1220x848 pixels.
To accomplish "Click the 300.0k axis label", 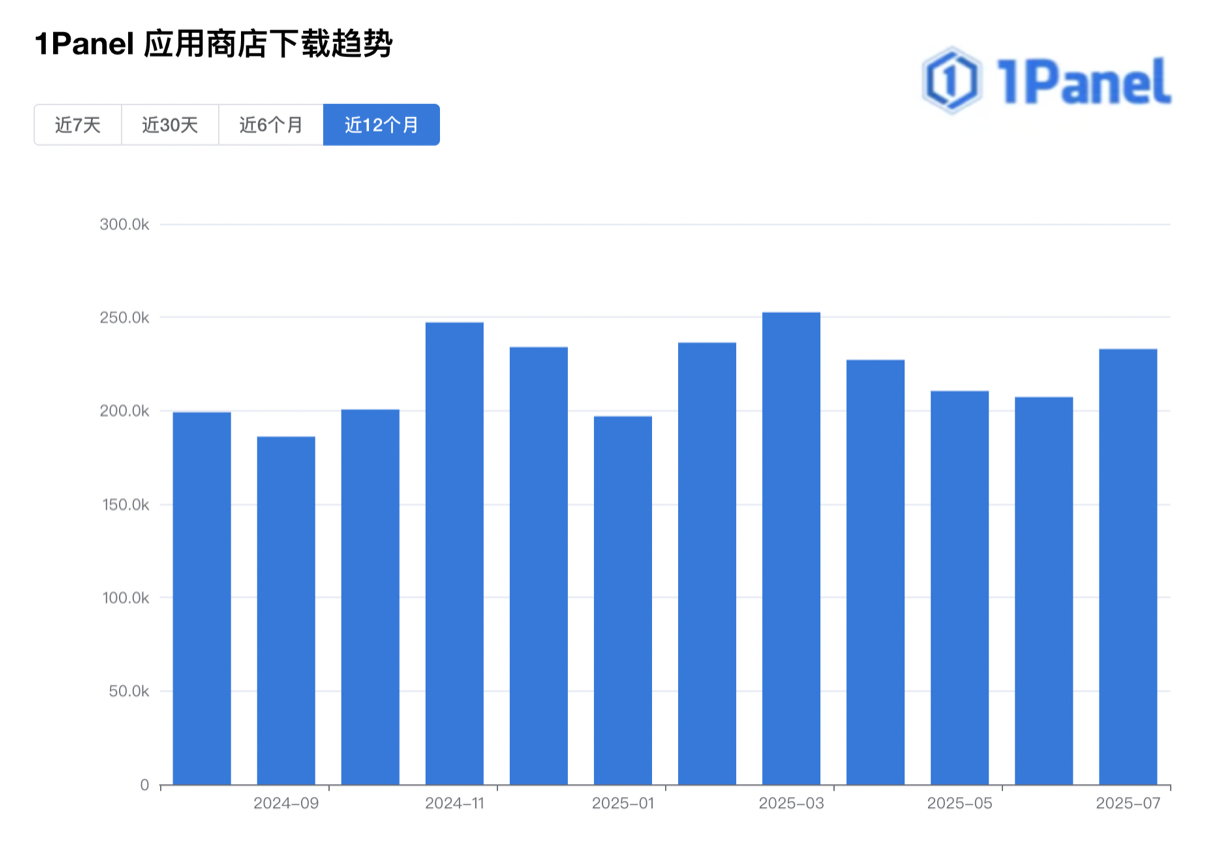I will (125, 224).
